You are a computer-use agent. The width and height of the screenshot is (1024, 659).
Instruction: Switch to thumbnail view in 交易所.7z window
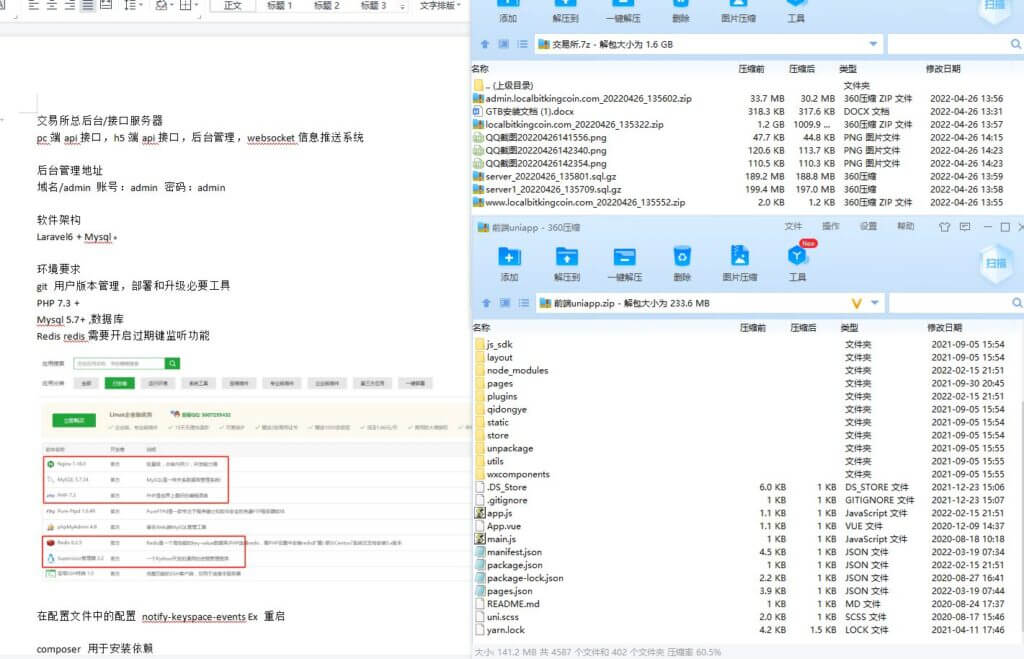(504, 44)
